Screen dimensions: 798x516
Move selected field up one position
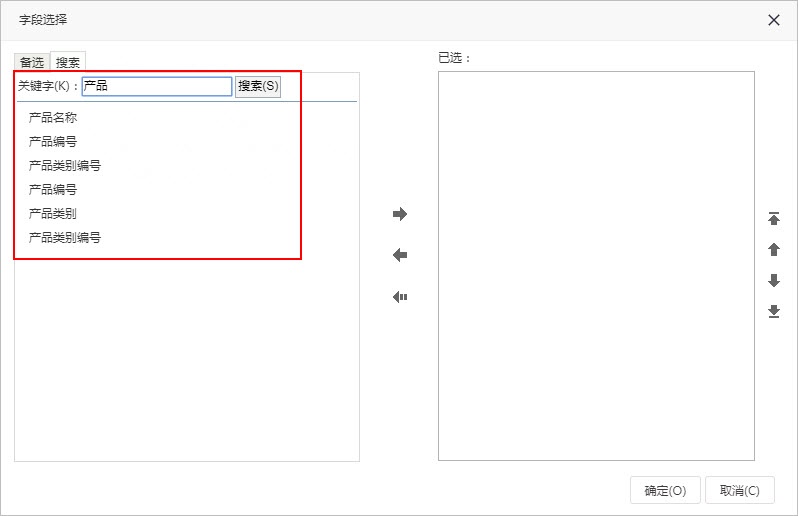[774, 249]
